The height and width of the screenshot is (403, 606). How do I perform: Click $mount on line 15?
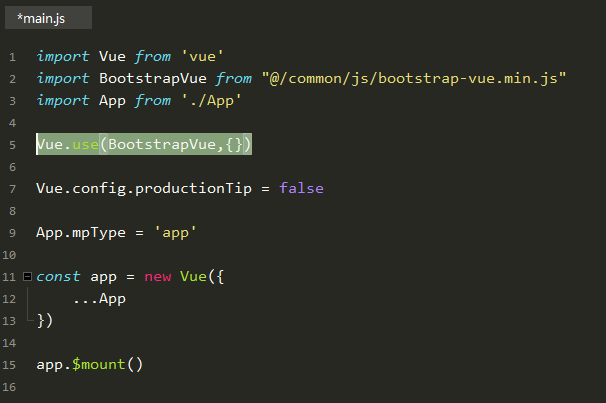tap(99, 364)
